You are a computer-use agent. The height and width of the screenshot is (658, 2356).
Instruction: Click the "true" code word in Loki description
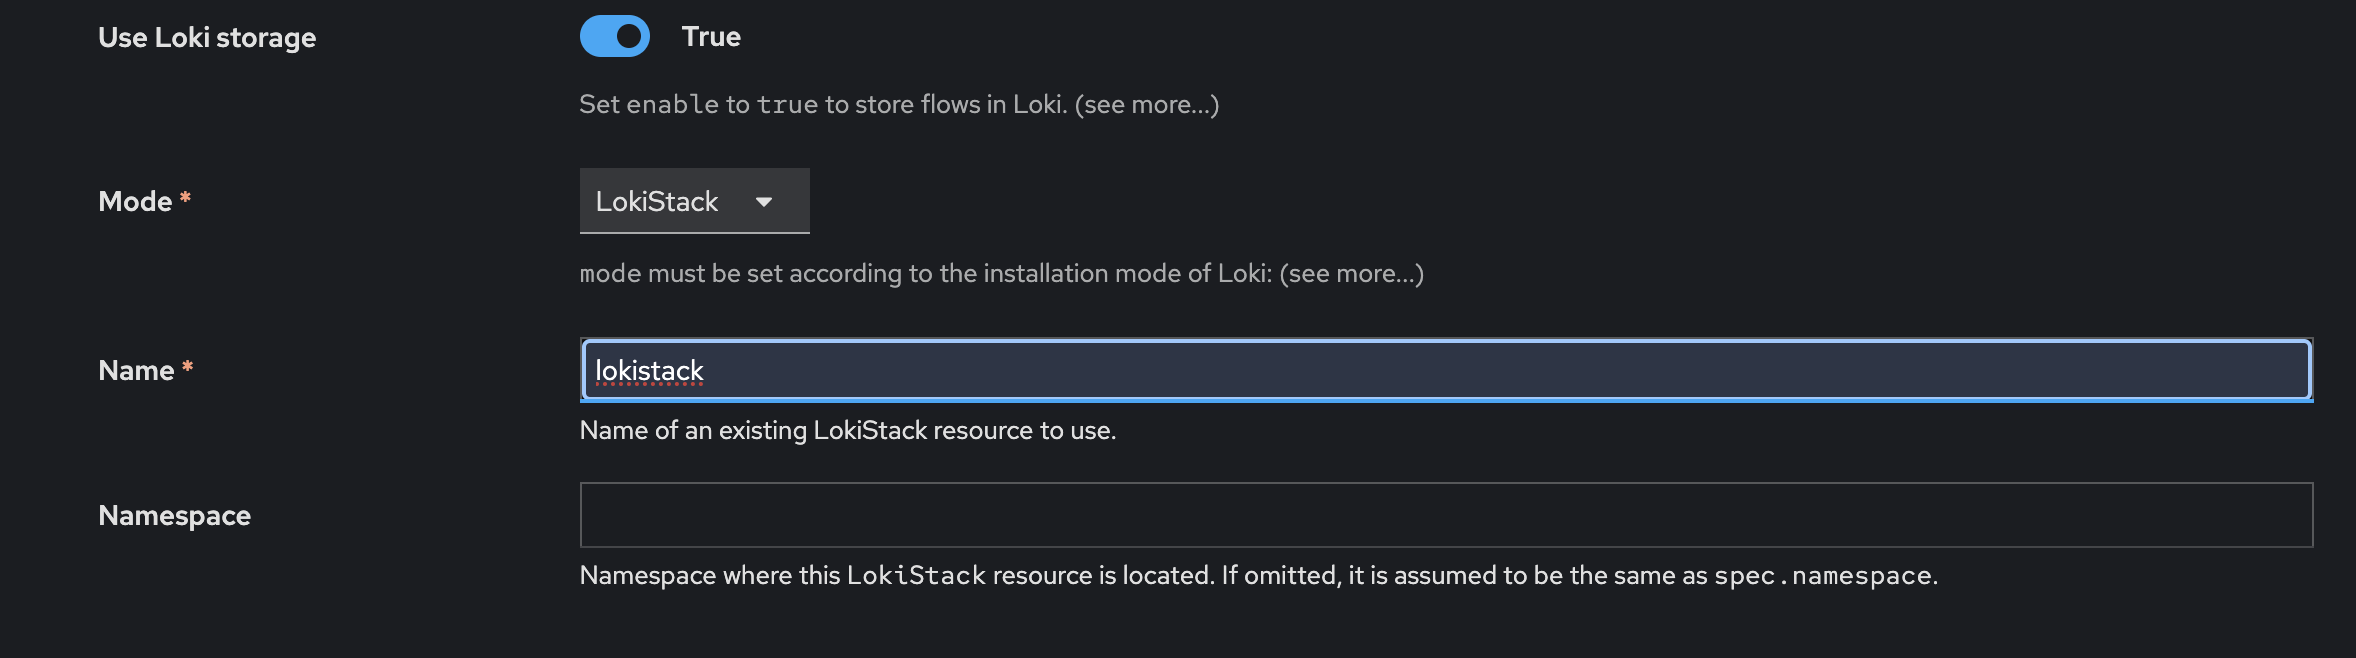tap(787, 105)
